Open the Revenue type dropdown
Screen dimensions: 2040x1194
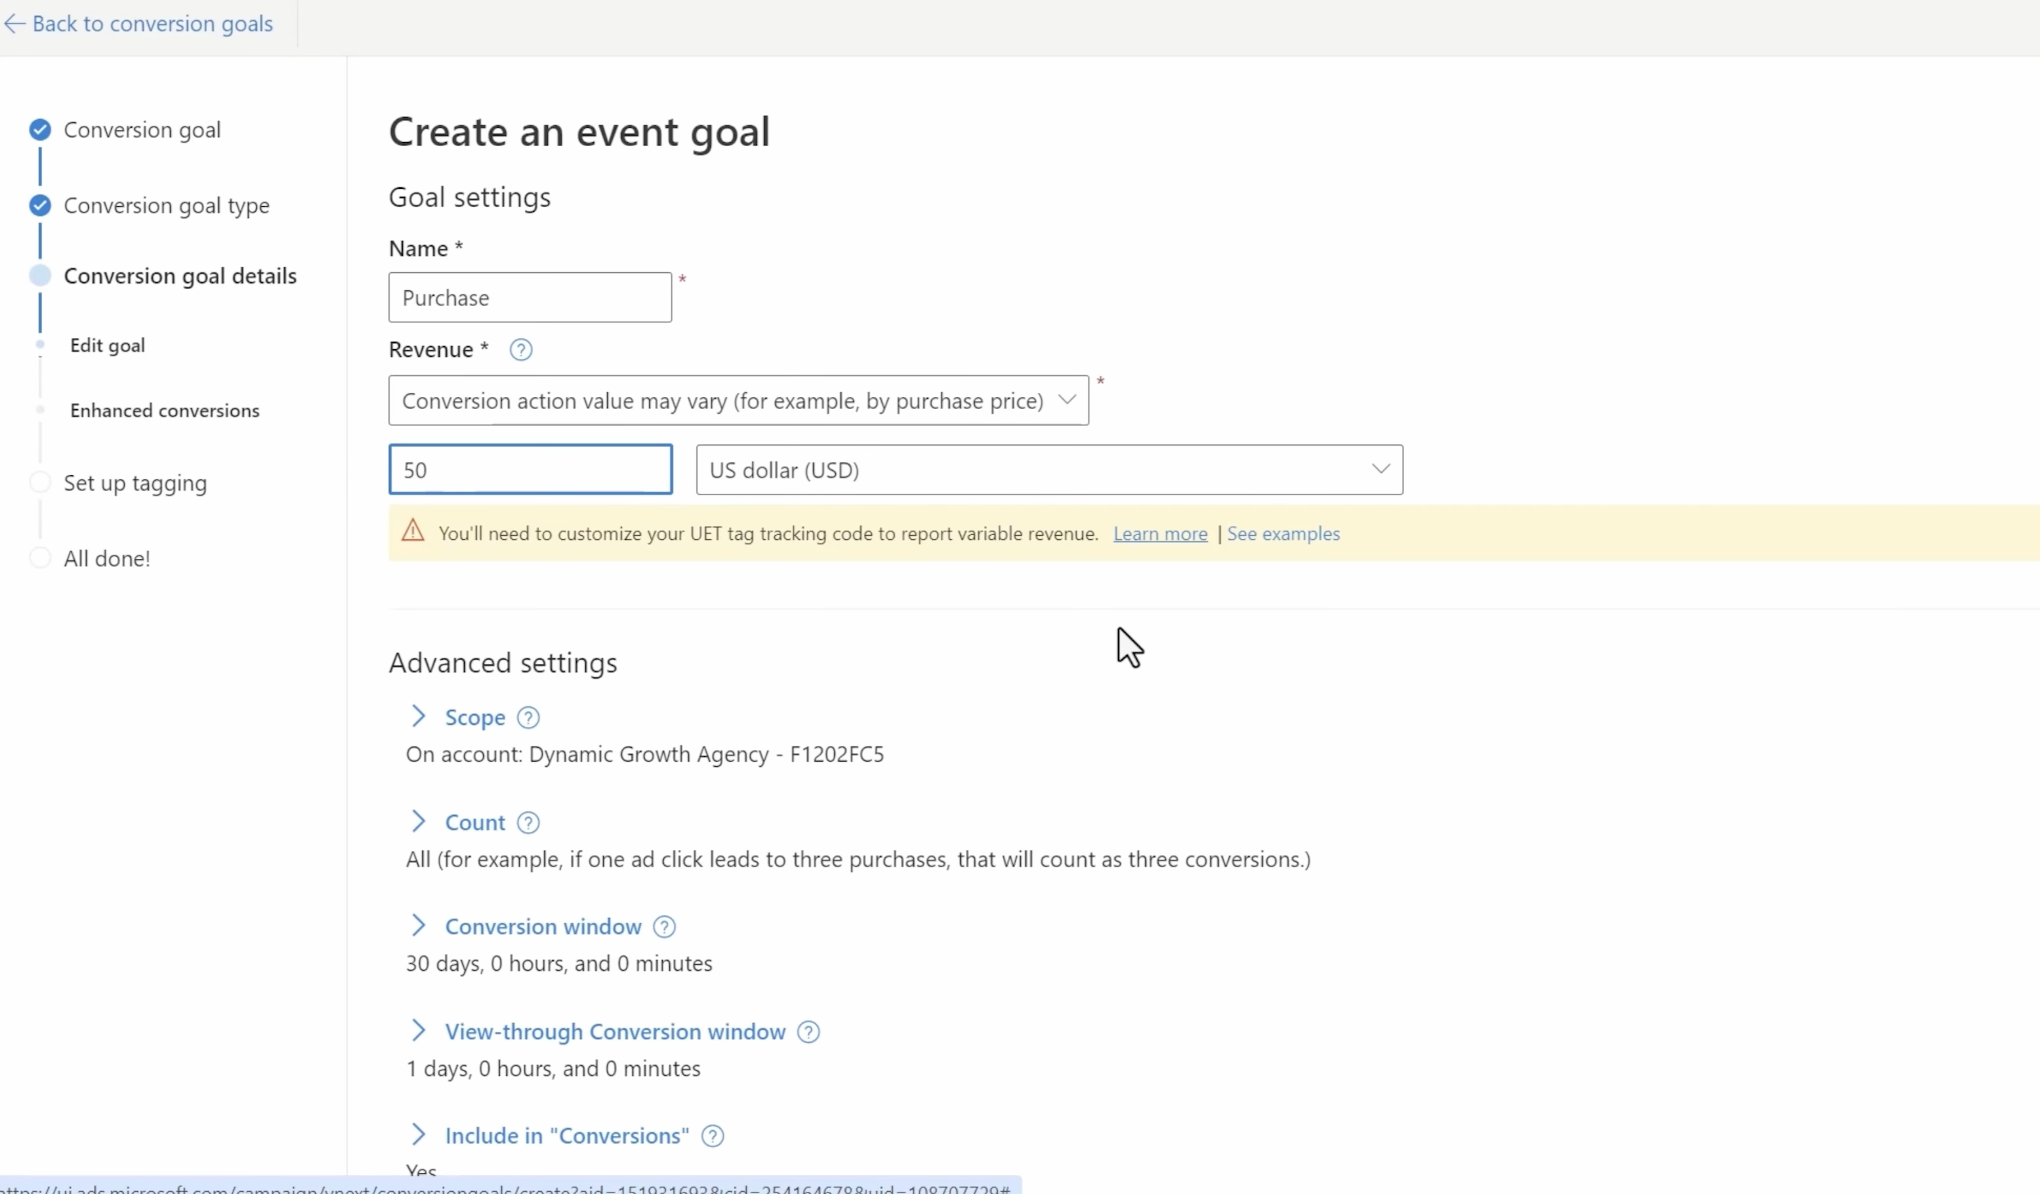738,400
